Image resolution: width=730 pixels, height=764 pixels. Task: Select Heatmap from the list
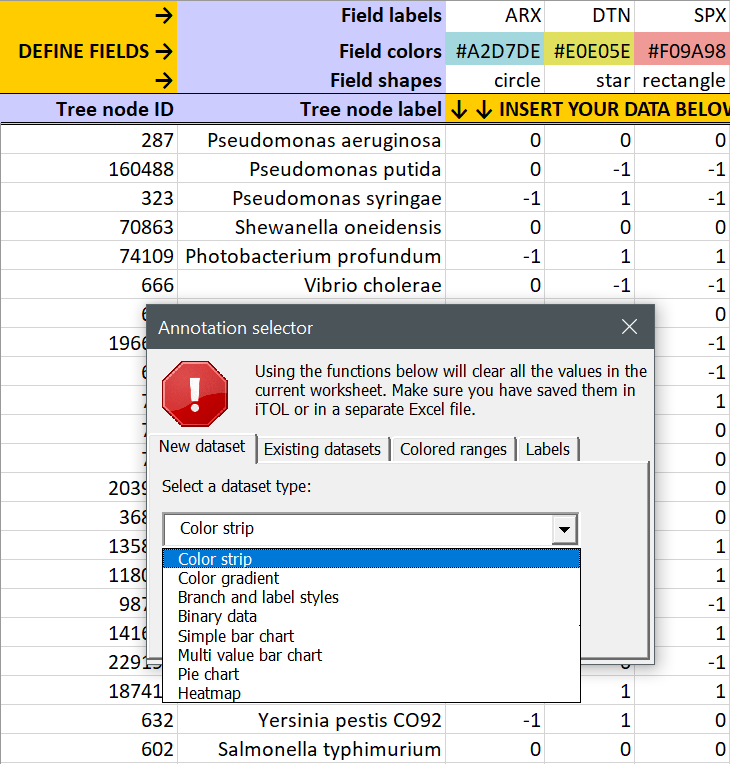pyautogui.click(x=209, y=693)
